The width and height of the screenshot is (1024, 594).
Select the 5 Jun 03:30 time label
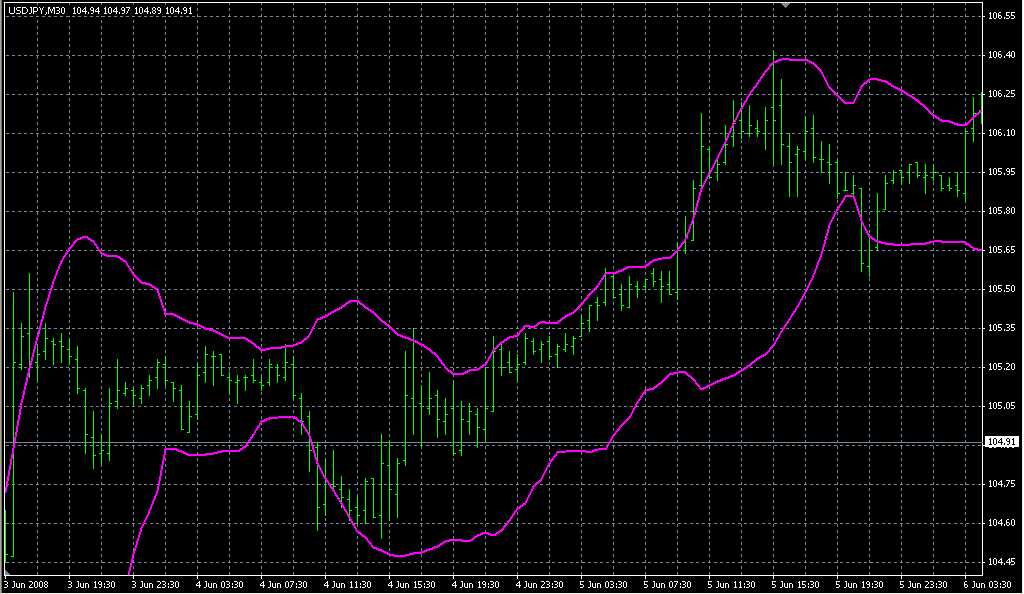click(x=603, y=584)
